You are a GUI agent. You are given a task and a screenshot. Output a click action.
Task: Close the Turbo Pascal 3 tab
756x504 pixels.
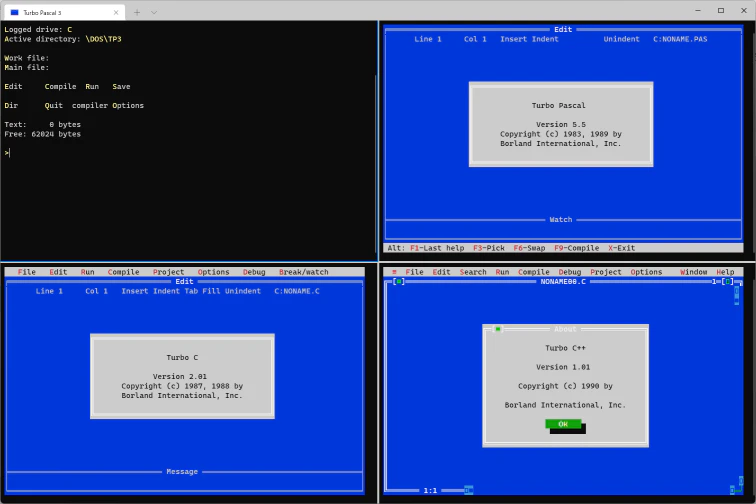116,13
